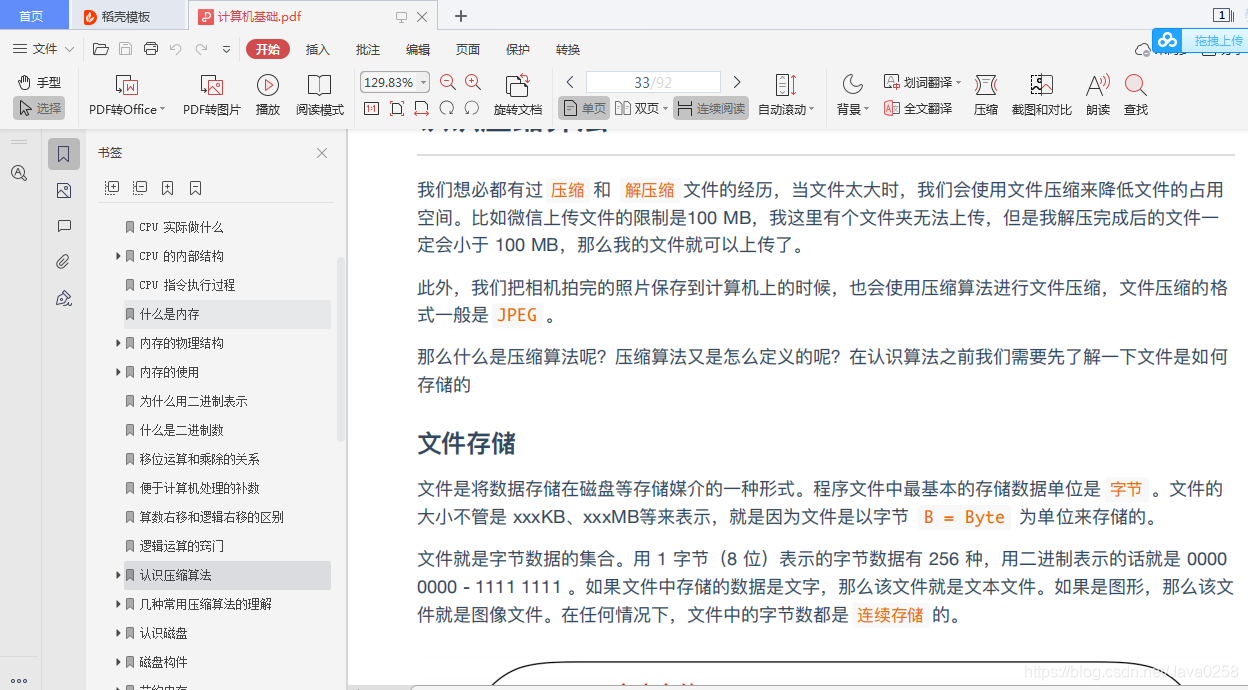Set view to actual size 1:1

pos(371,108)
